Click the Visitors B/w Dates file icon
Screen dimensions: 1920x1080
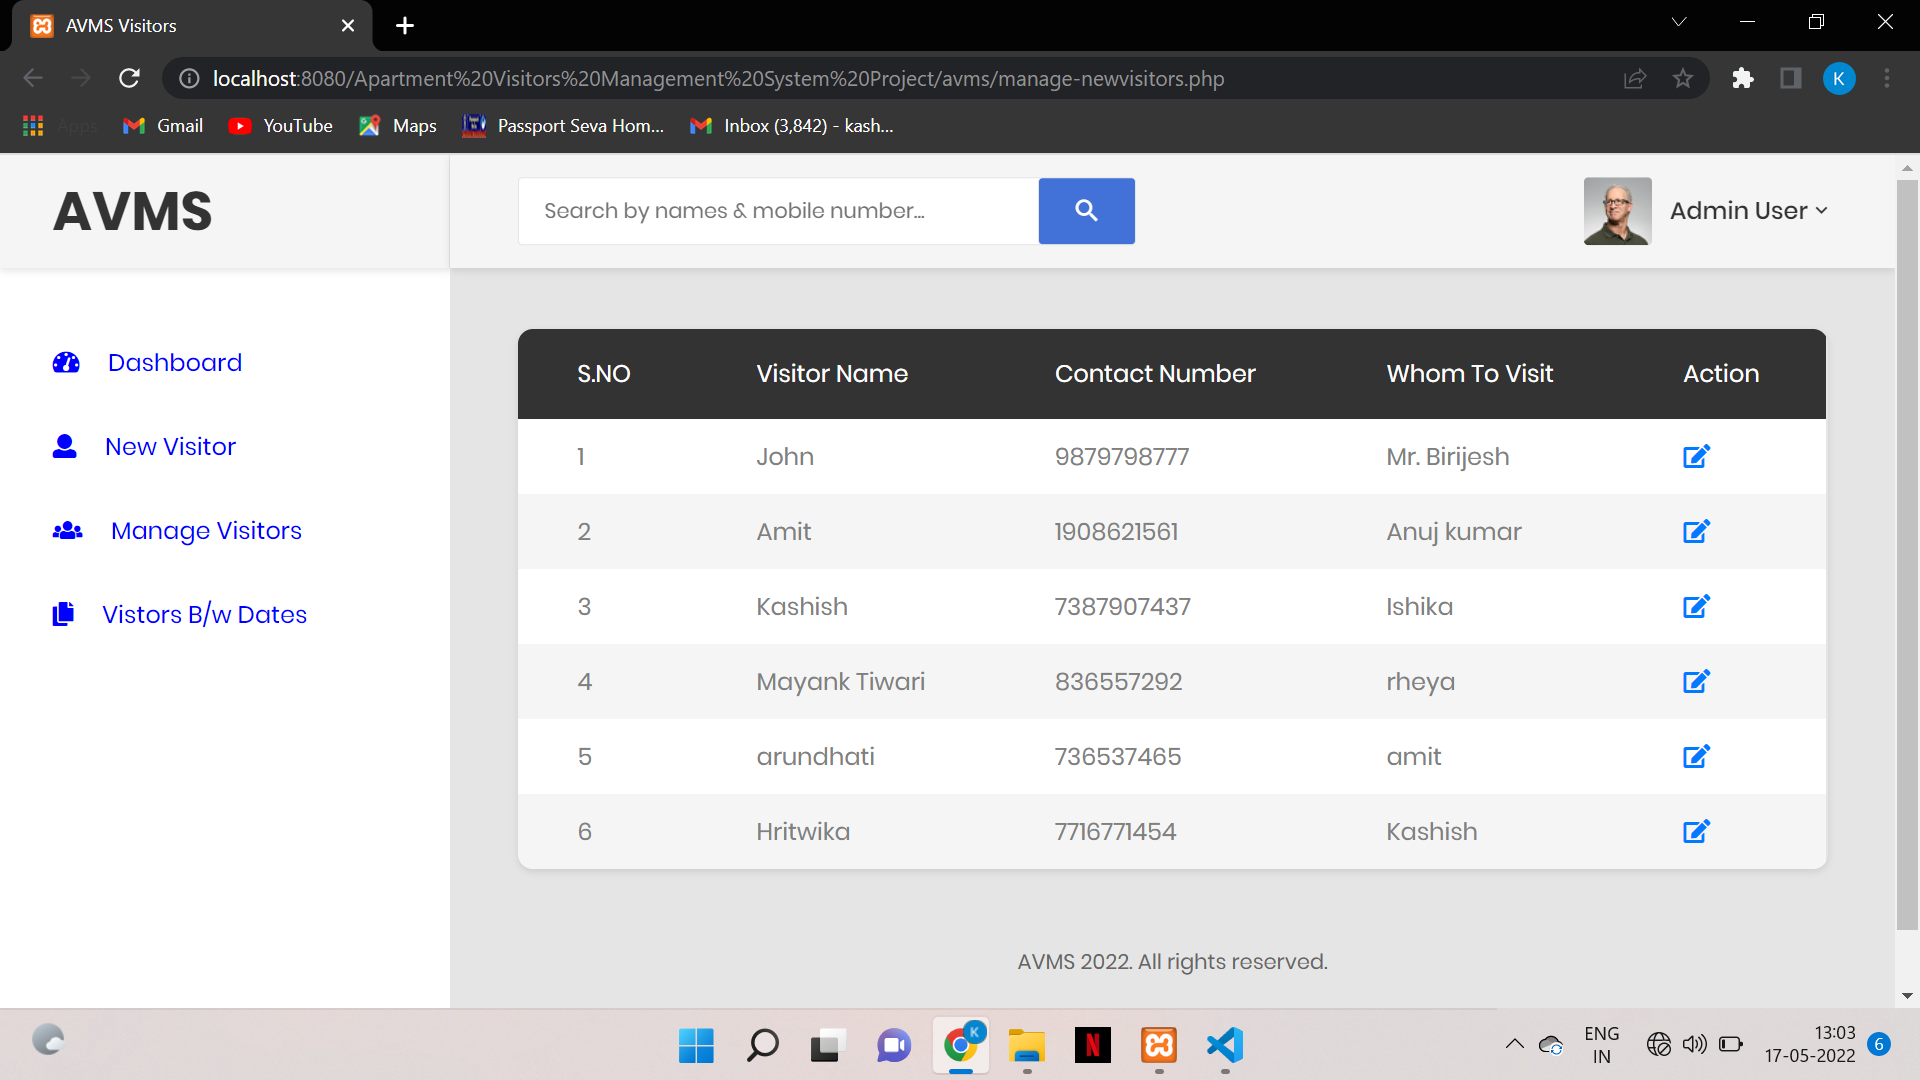pyautogui.click(x=63, y=614)
